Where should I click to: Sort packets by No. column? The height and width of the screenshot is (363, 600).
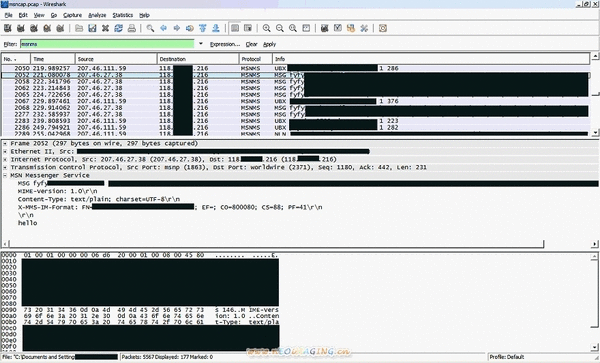tap(16, 59)
